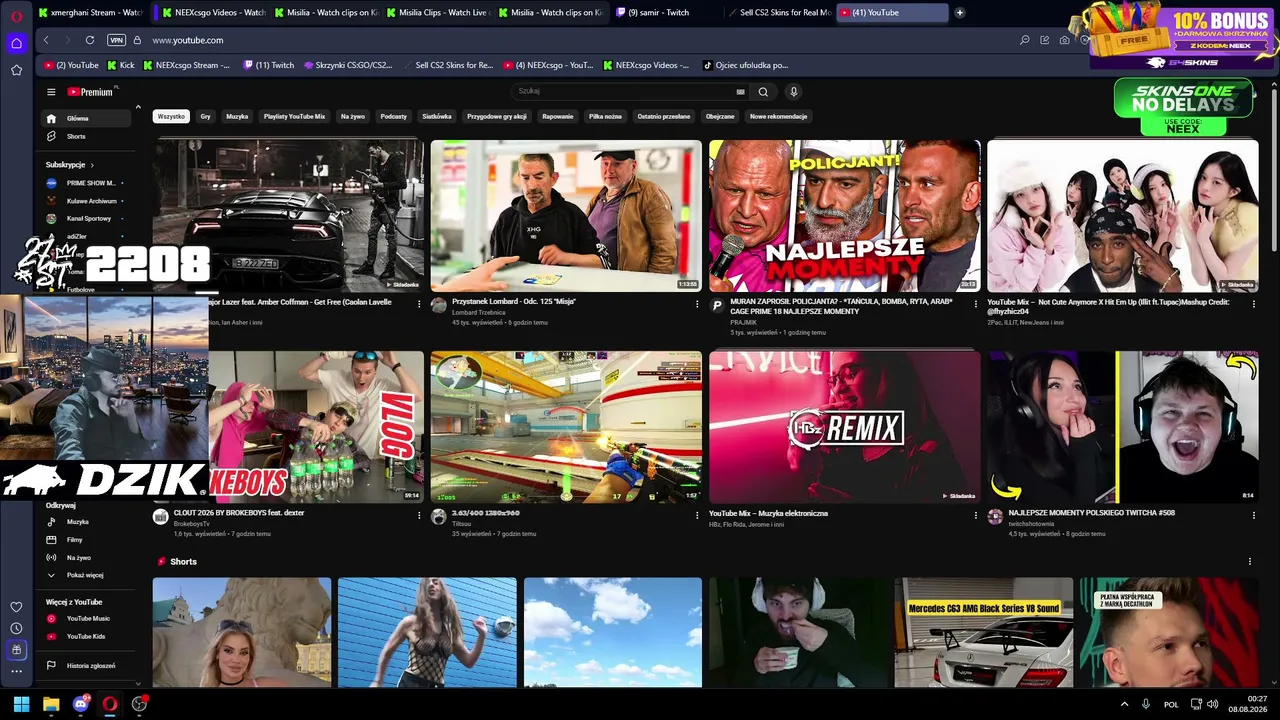Open the Opera sidebar gift box icon
Image resolution: width=1280 pixels, height=720 pixels.
(16, 650)
